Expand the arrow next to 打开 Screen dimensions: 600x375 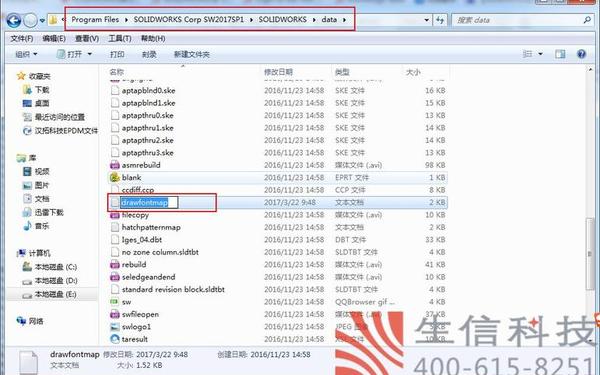click(x=90, y=54)
